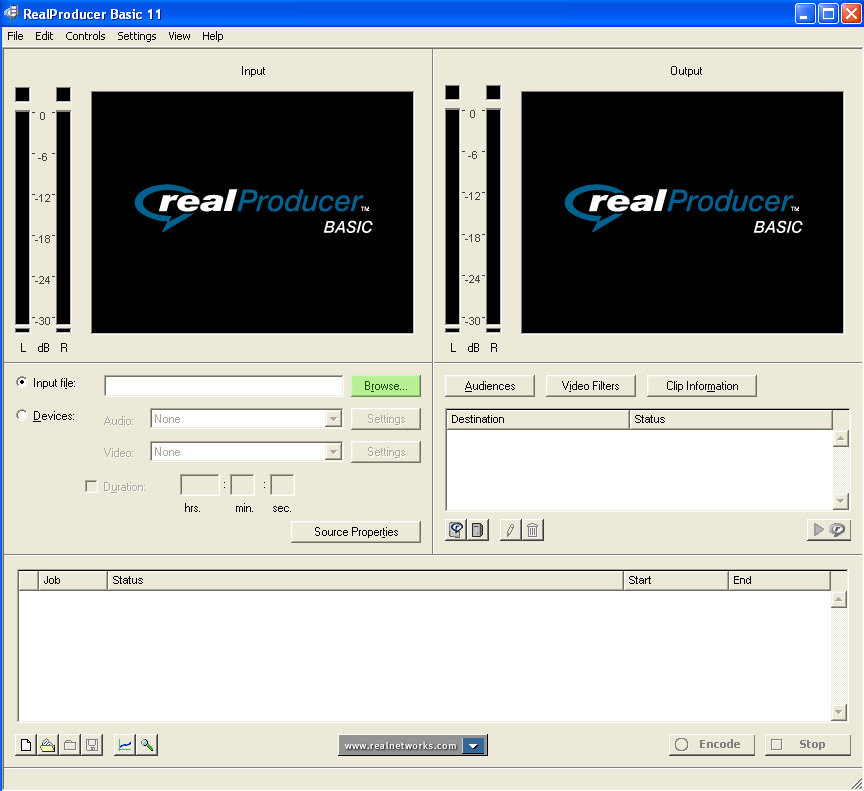Open the Settings menu
Screen dimensions: 864x791
[137, 36]
